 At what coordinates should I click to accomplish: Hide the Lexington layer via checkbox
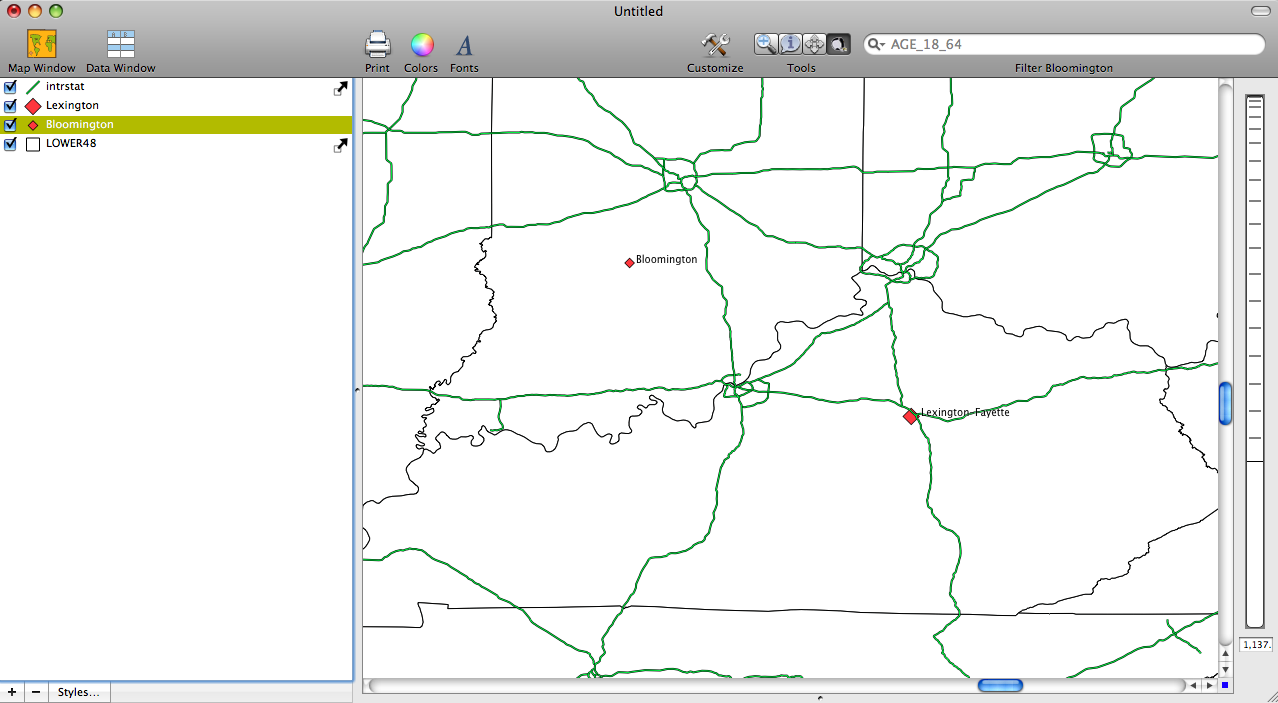pos(11,106)
